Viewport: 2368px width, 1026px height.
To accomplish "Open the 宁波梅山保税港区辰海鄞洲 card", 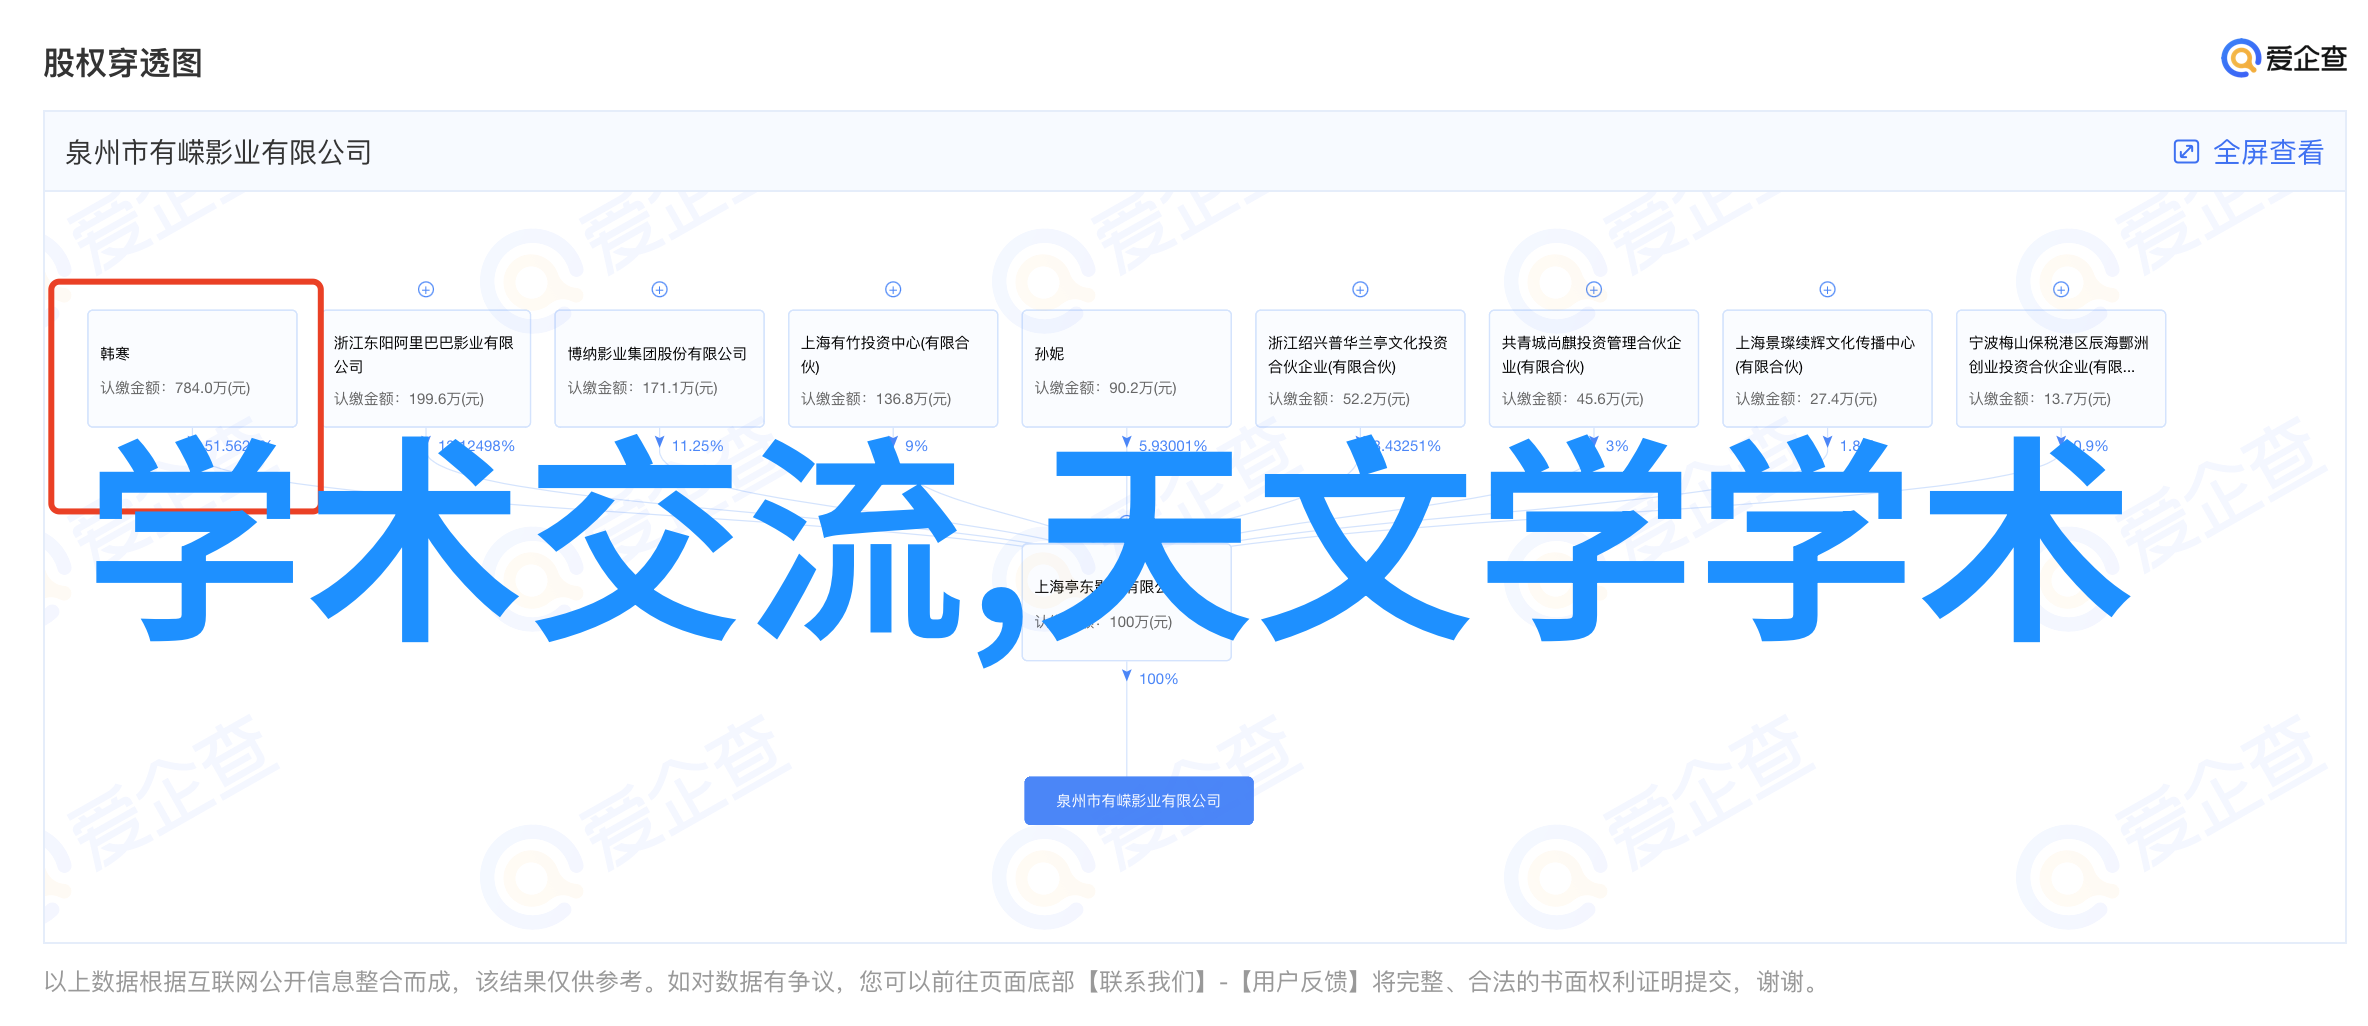I will 2060,369.
